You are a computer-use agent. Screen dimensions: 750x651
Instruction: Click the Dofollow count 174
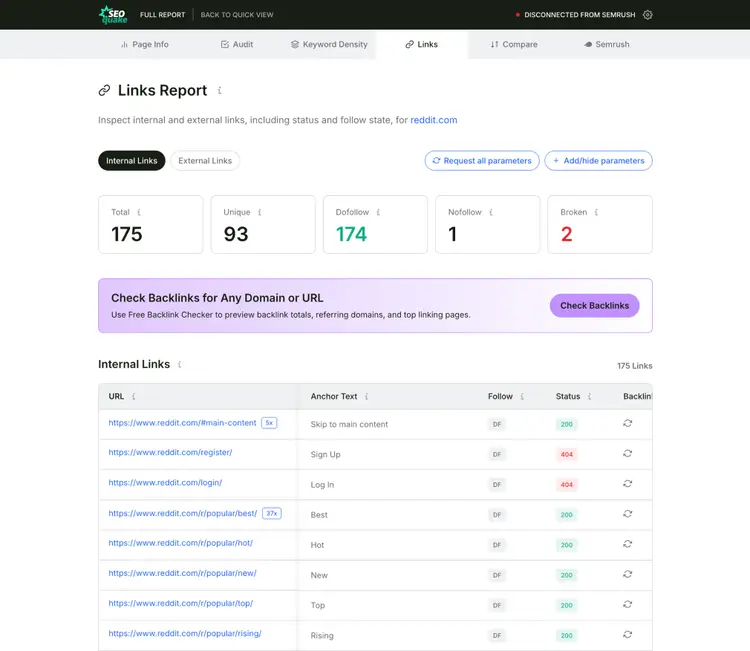click(x=351, y=234)
